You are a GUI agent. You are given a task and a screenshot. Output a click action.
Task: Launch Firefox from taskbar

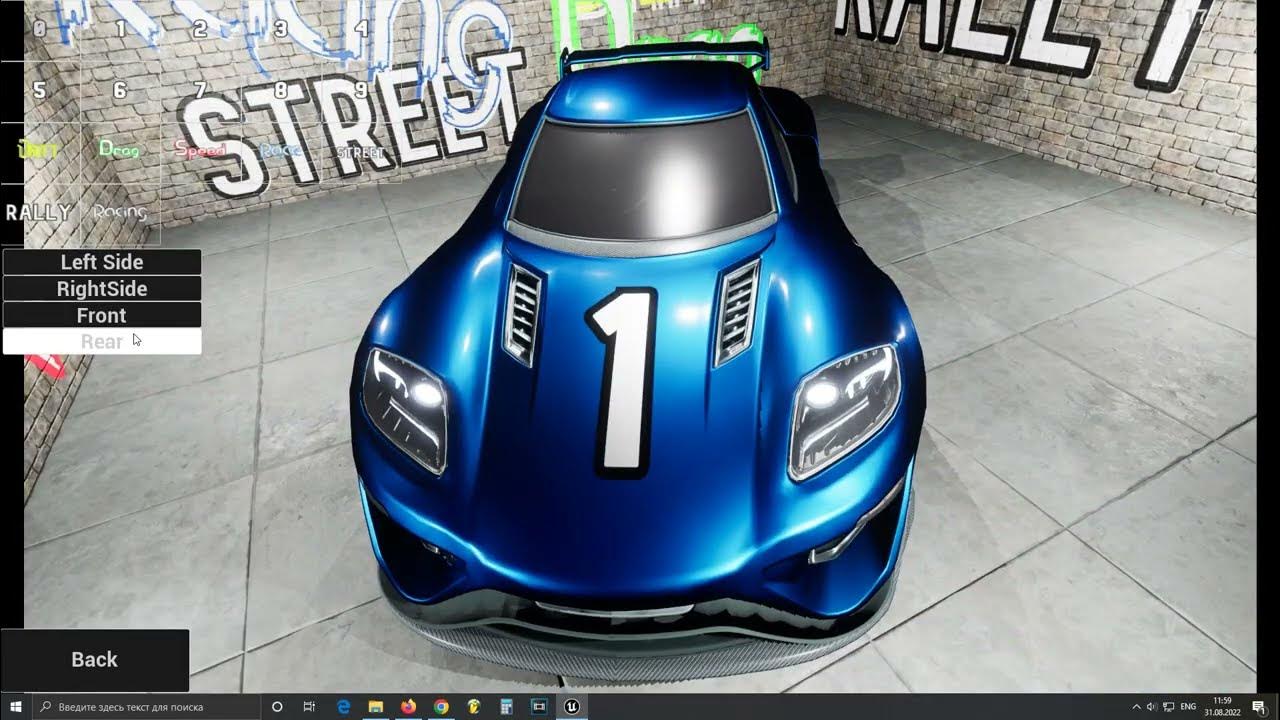tap(408, 706)
